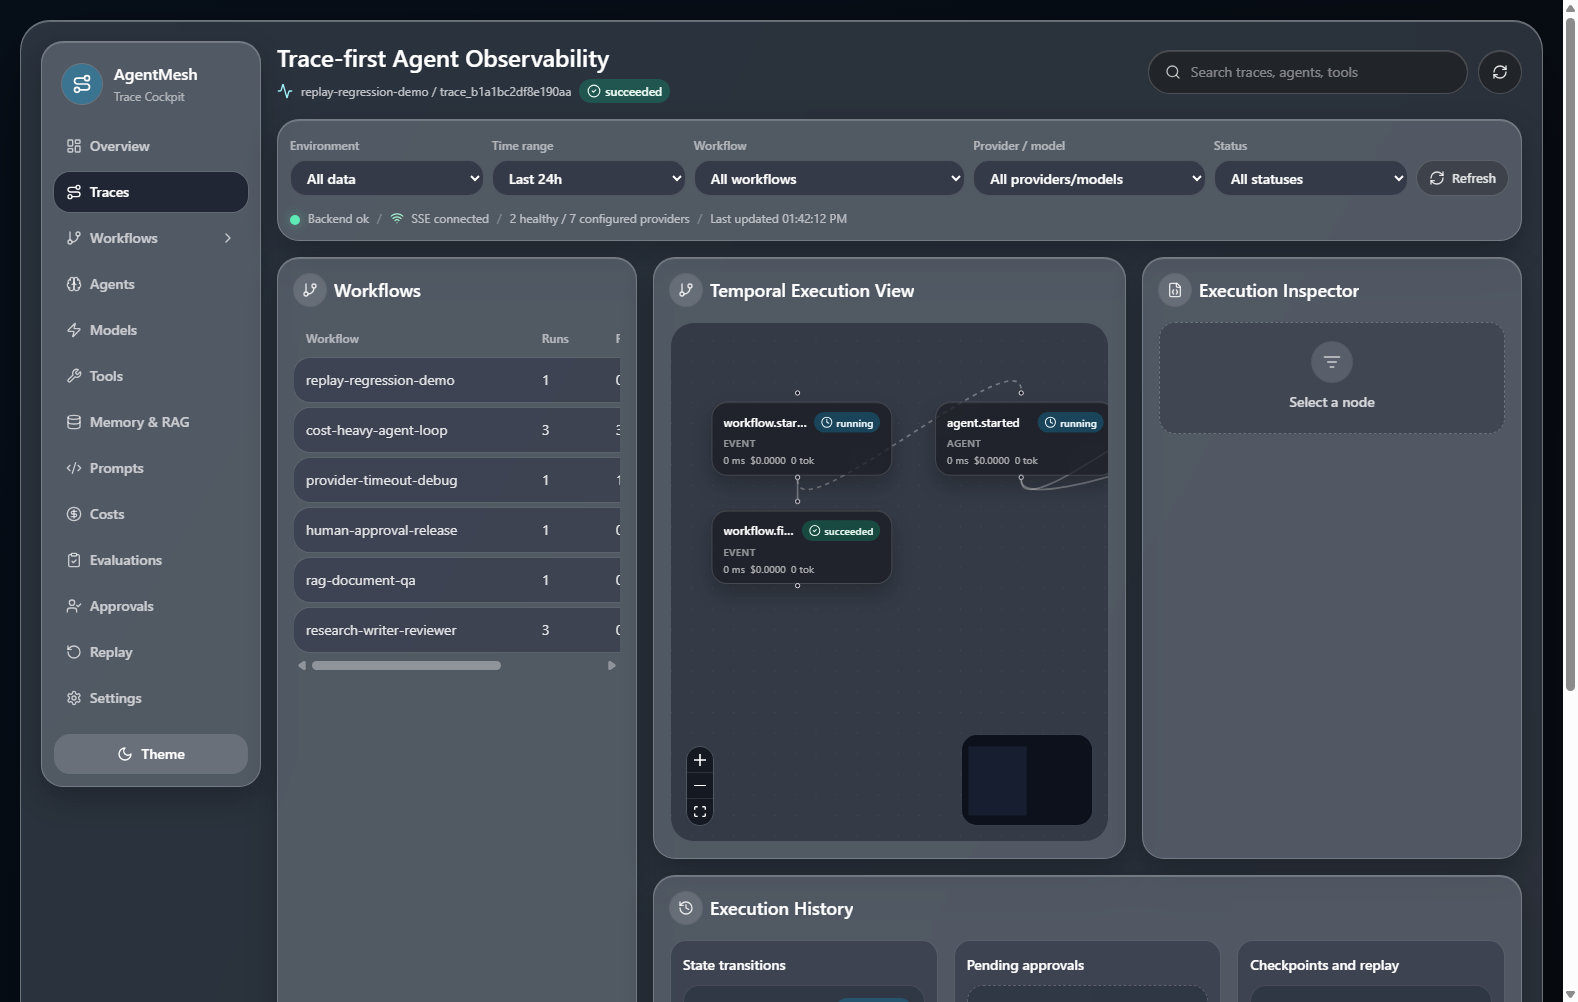The width and height of the screenshot is (1578, 1002).
Task: Click the Runs column header
Action: (x=555, y=339)
